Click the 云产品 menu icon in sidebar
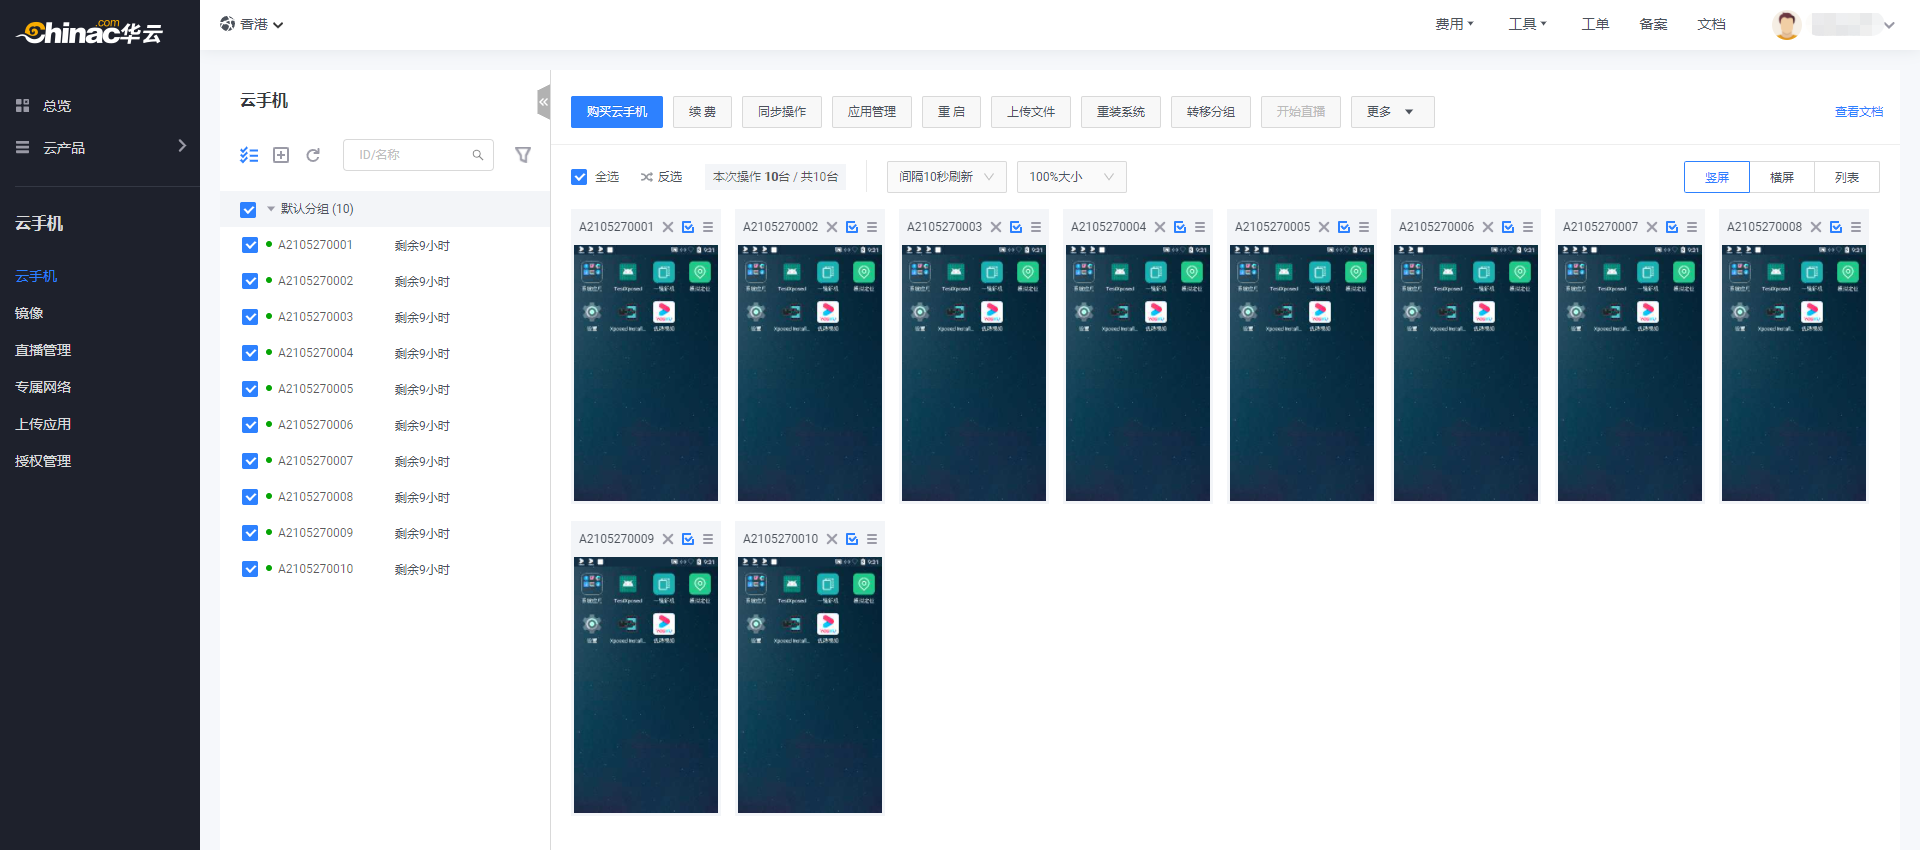 click(x=23, y=147)
